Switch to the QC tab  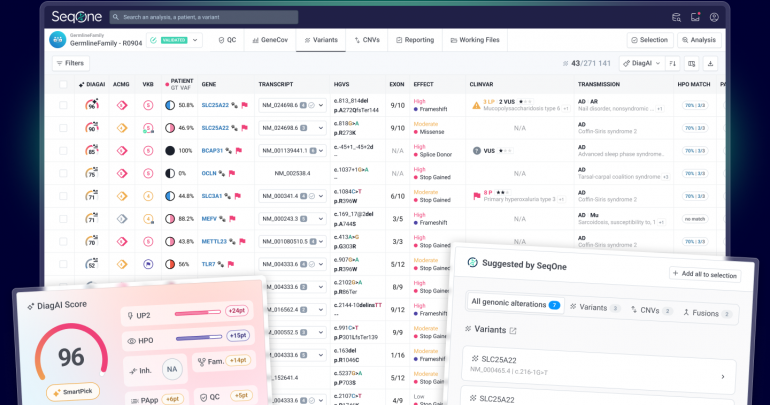click(227, 40)
